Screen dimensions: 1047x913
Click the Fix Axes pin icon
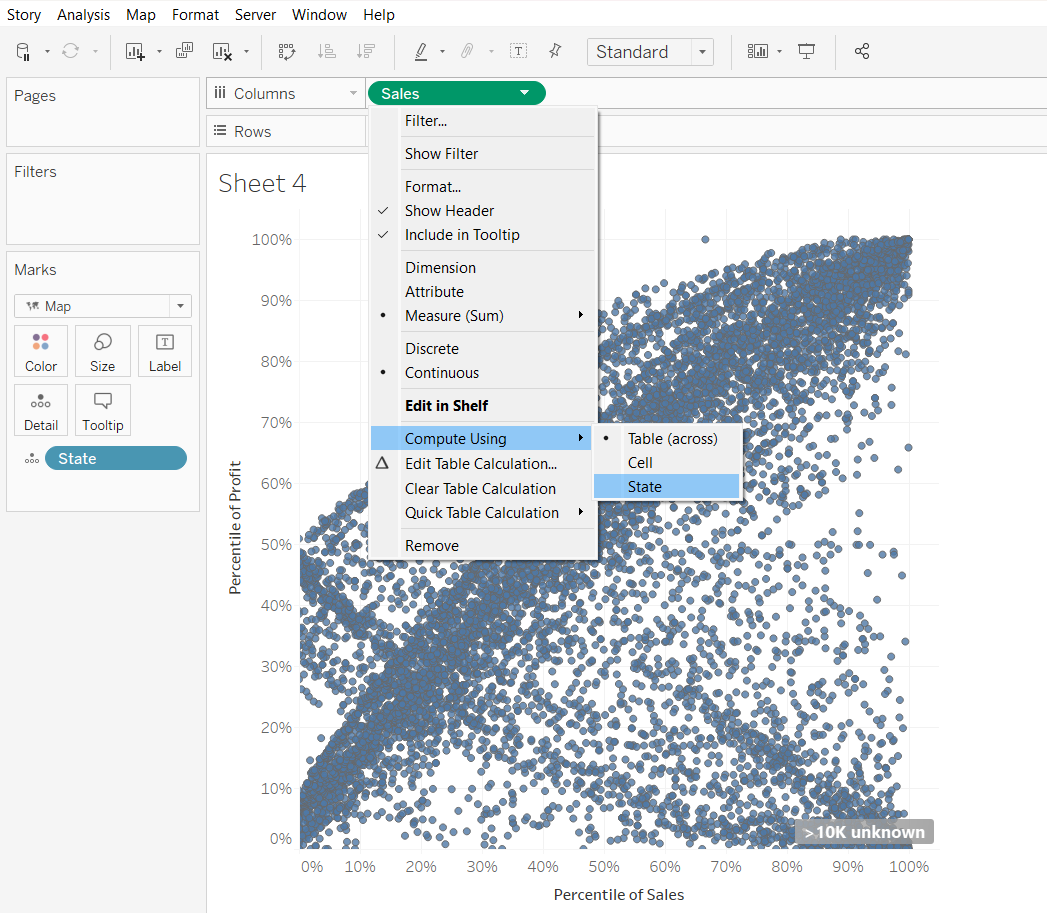[x=555, y=52]
